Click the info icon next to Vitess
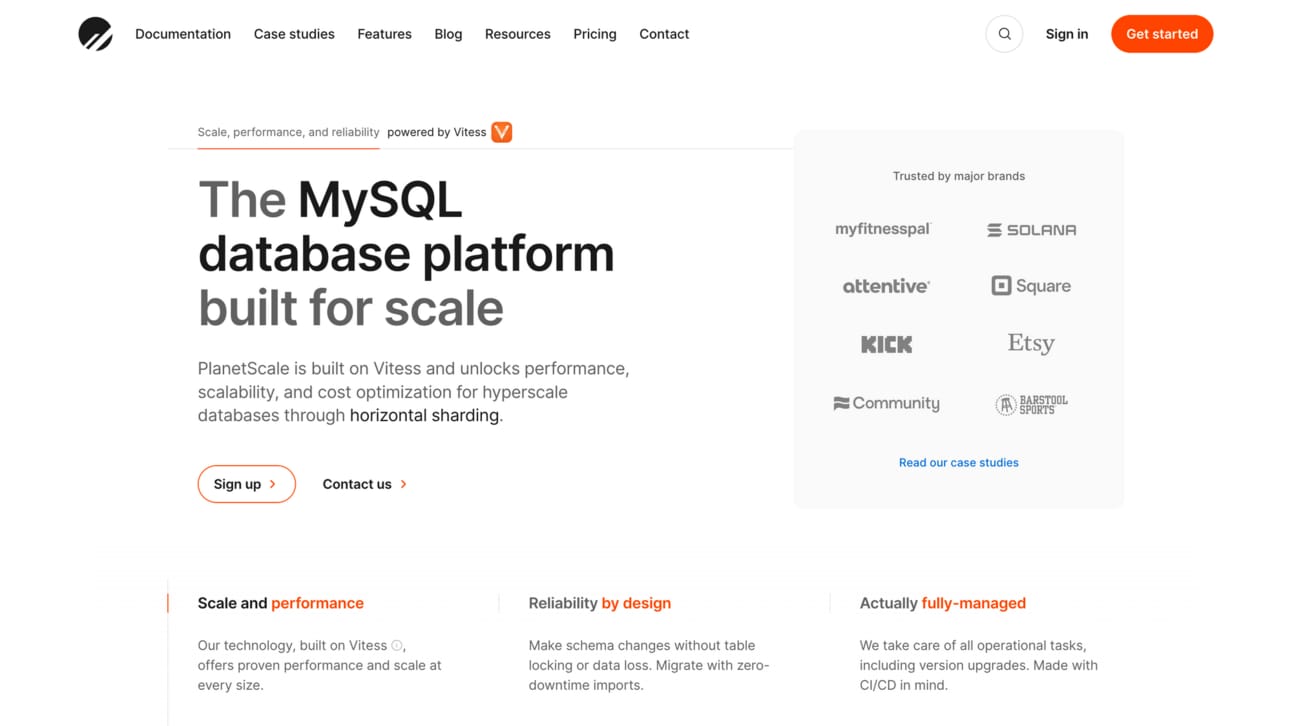 397,645
